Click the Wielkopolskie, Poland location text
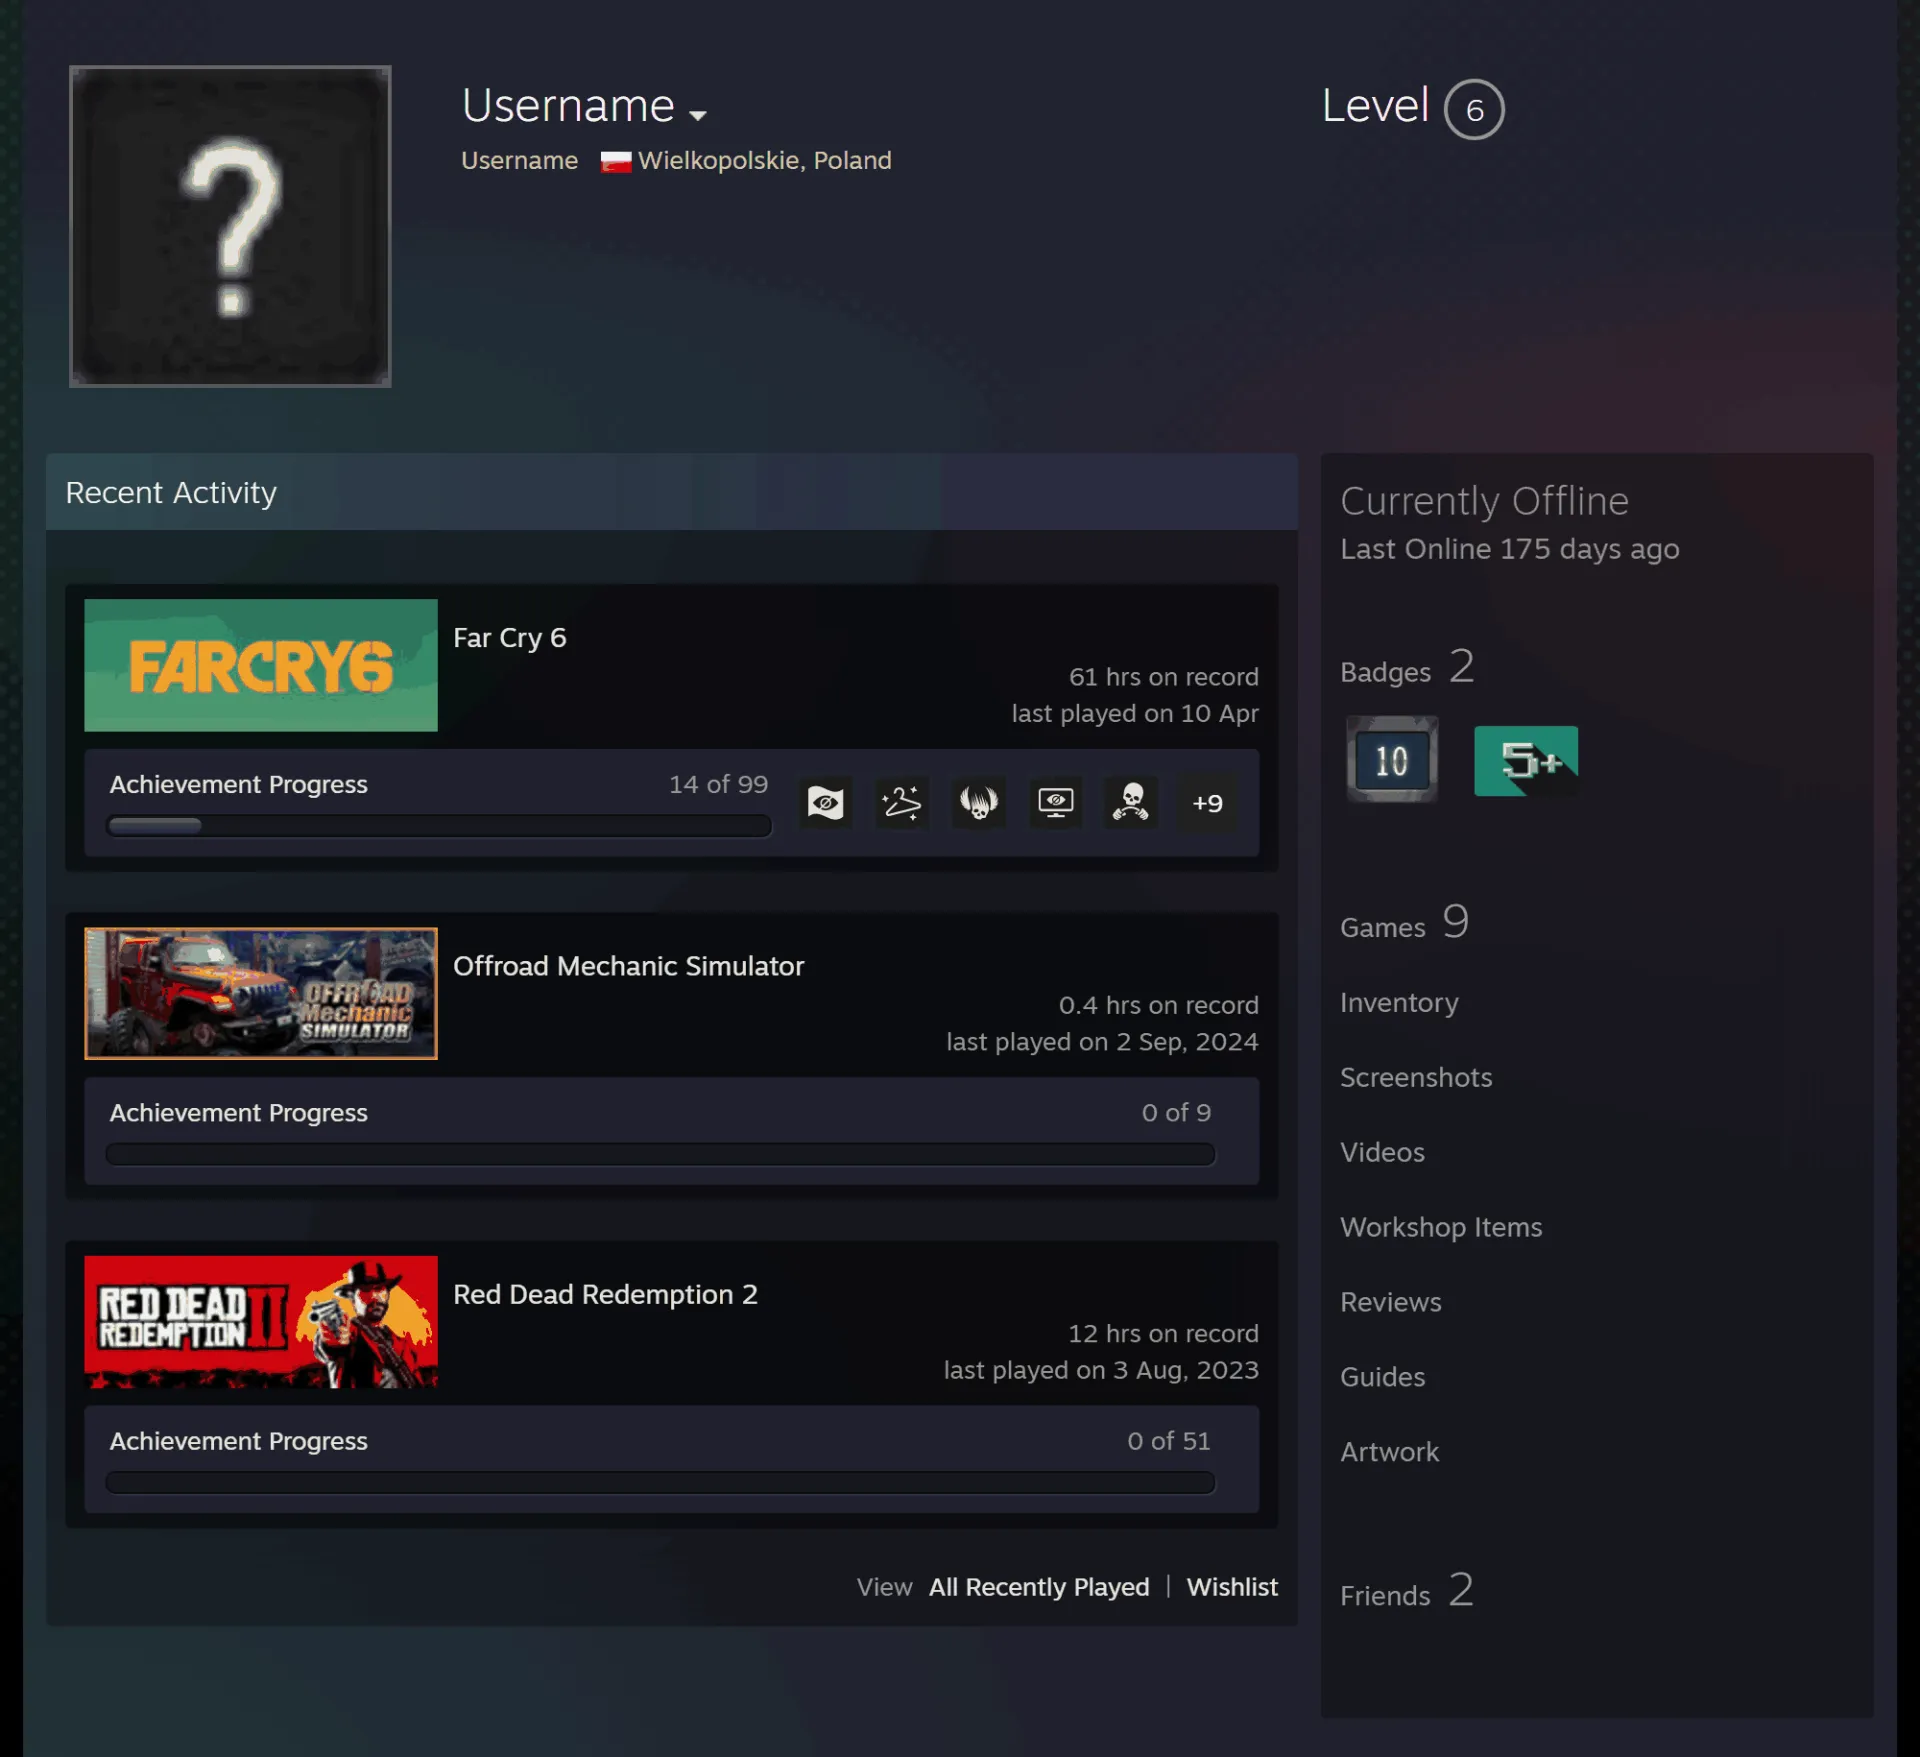Screen dimensions: 1920x1757 764,161
